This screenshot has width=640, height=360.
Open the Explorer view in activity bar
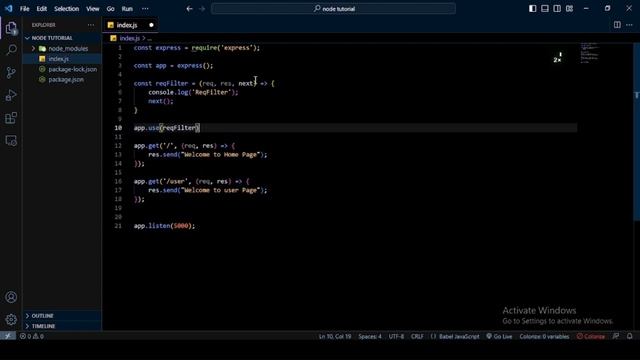[11, 28]
